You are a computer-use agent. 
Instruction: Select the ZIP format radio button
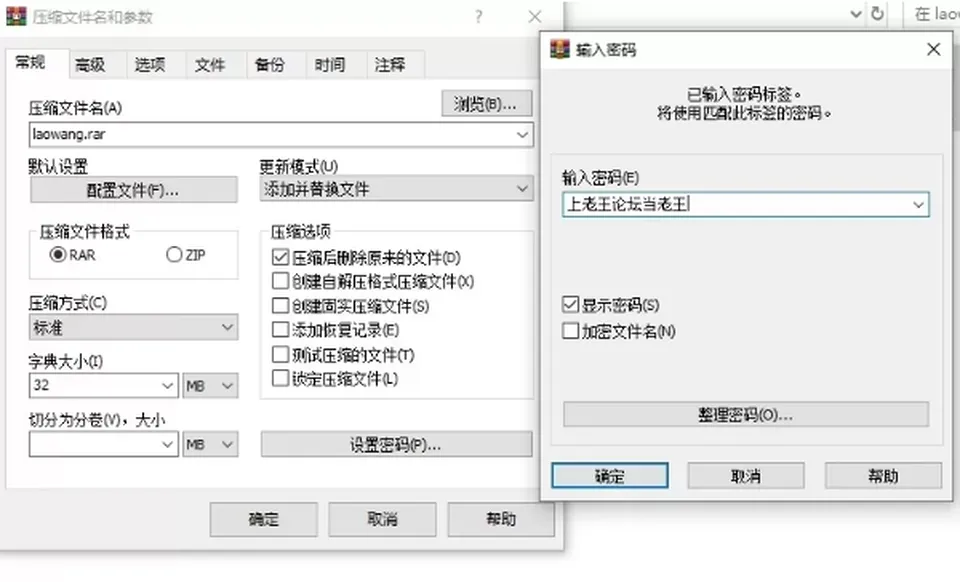(x=174, y=254)
